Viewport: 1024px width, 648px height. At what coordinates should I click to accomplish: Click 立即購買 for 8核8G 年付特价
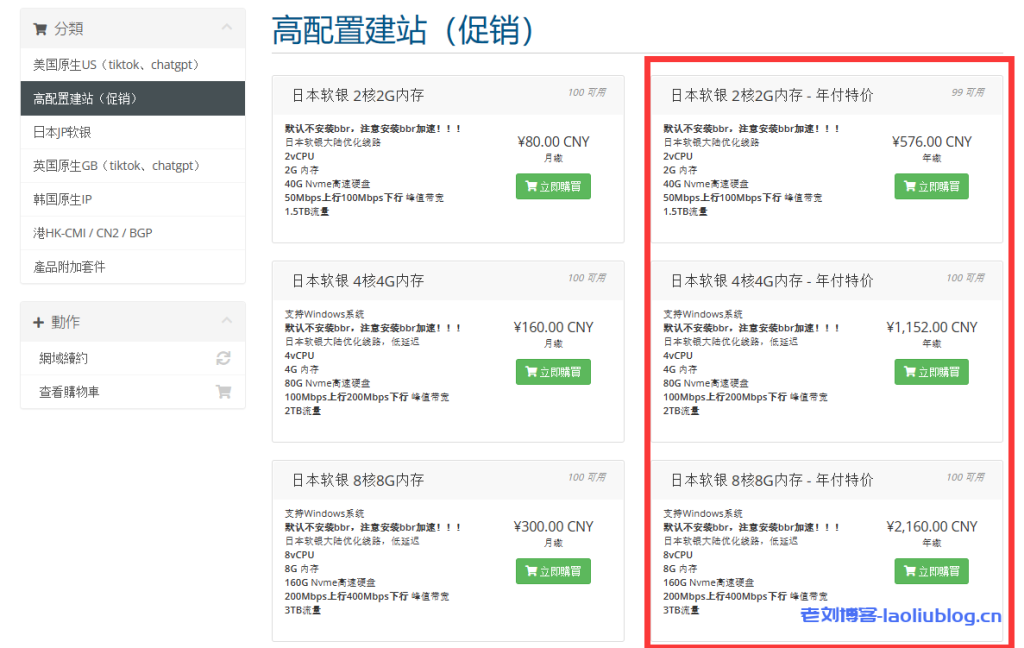tap(931, 571)
